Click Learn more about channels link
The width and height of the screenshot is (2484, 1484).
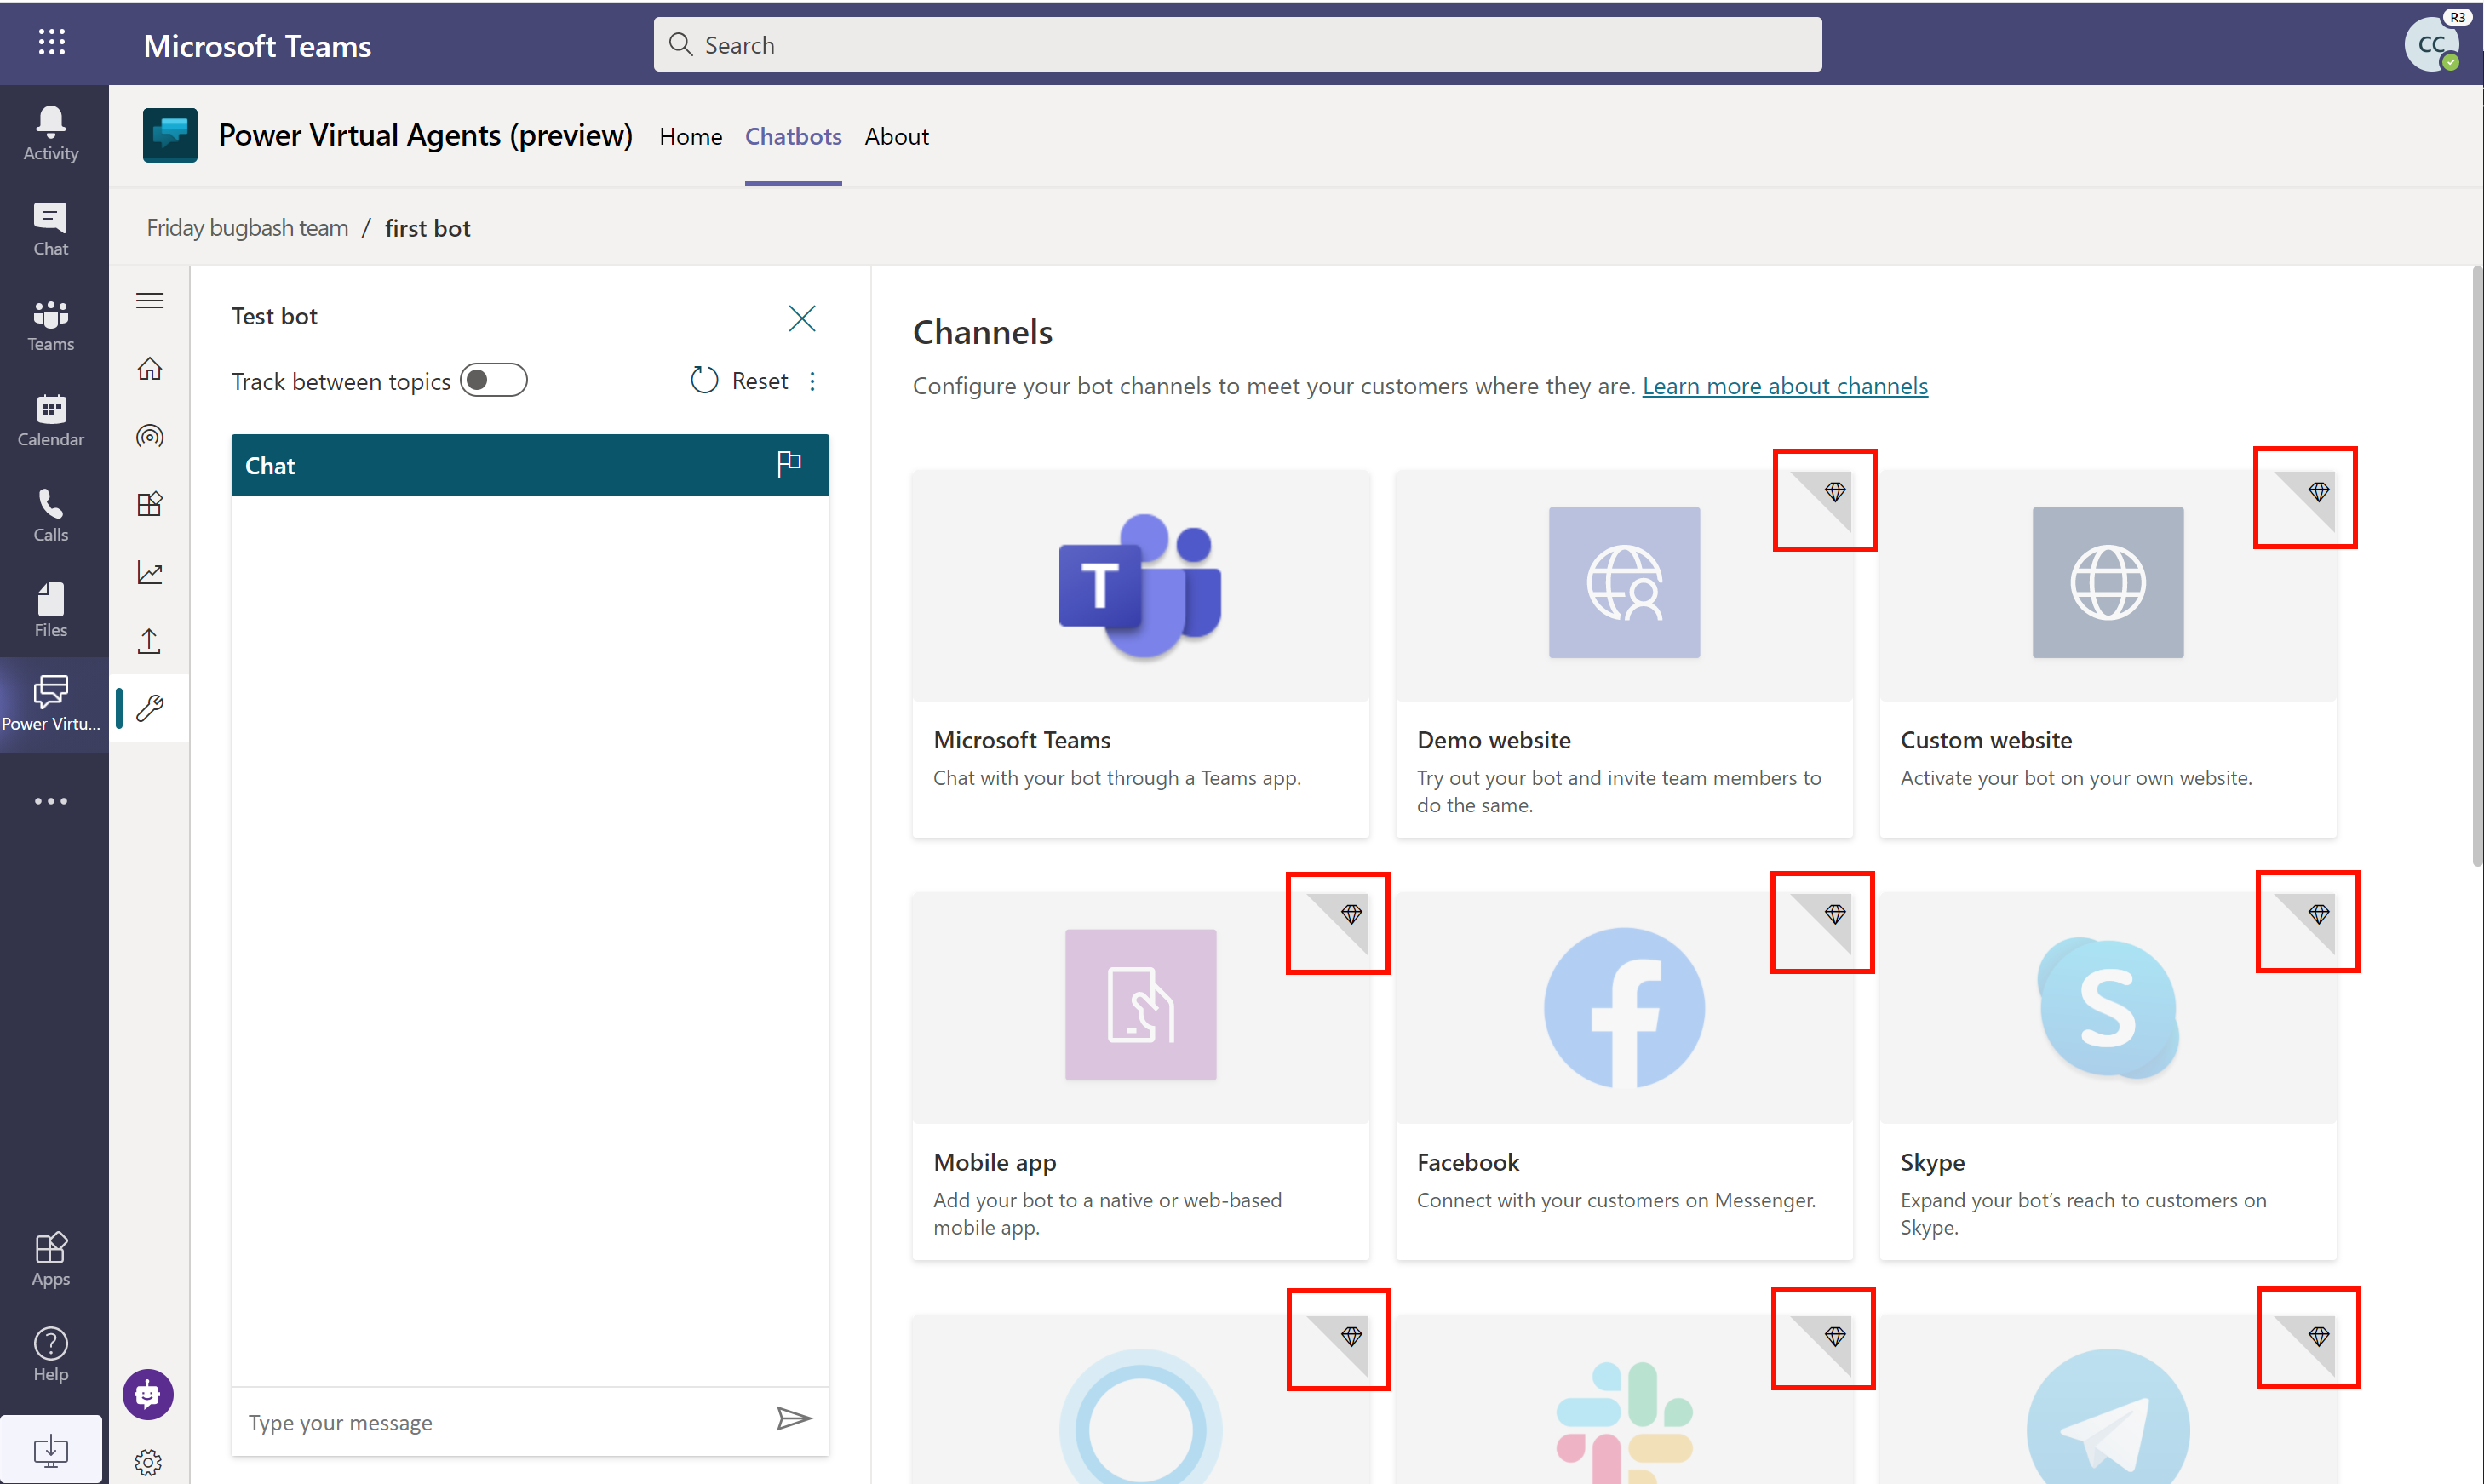pyautogui.click(x=1784, y=383)
